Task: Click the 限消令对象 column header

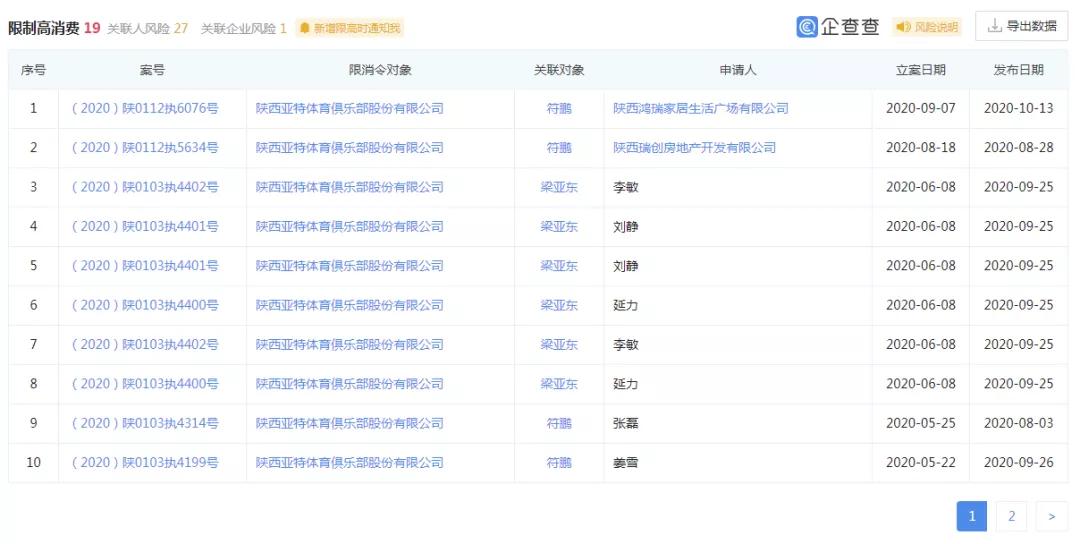Action: pyautogui.click(x=380, y=70)
